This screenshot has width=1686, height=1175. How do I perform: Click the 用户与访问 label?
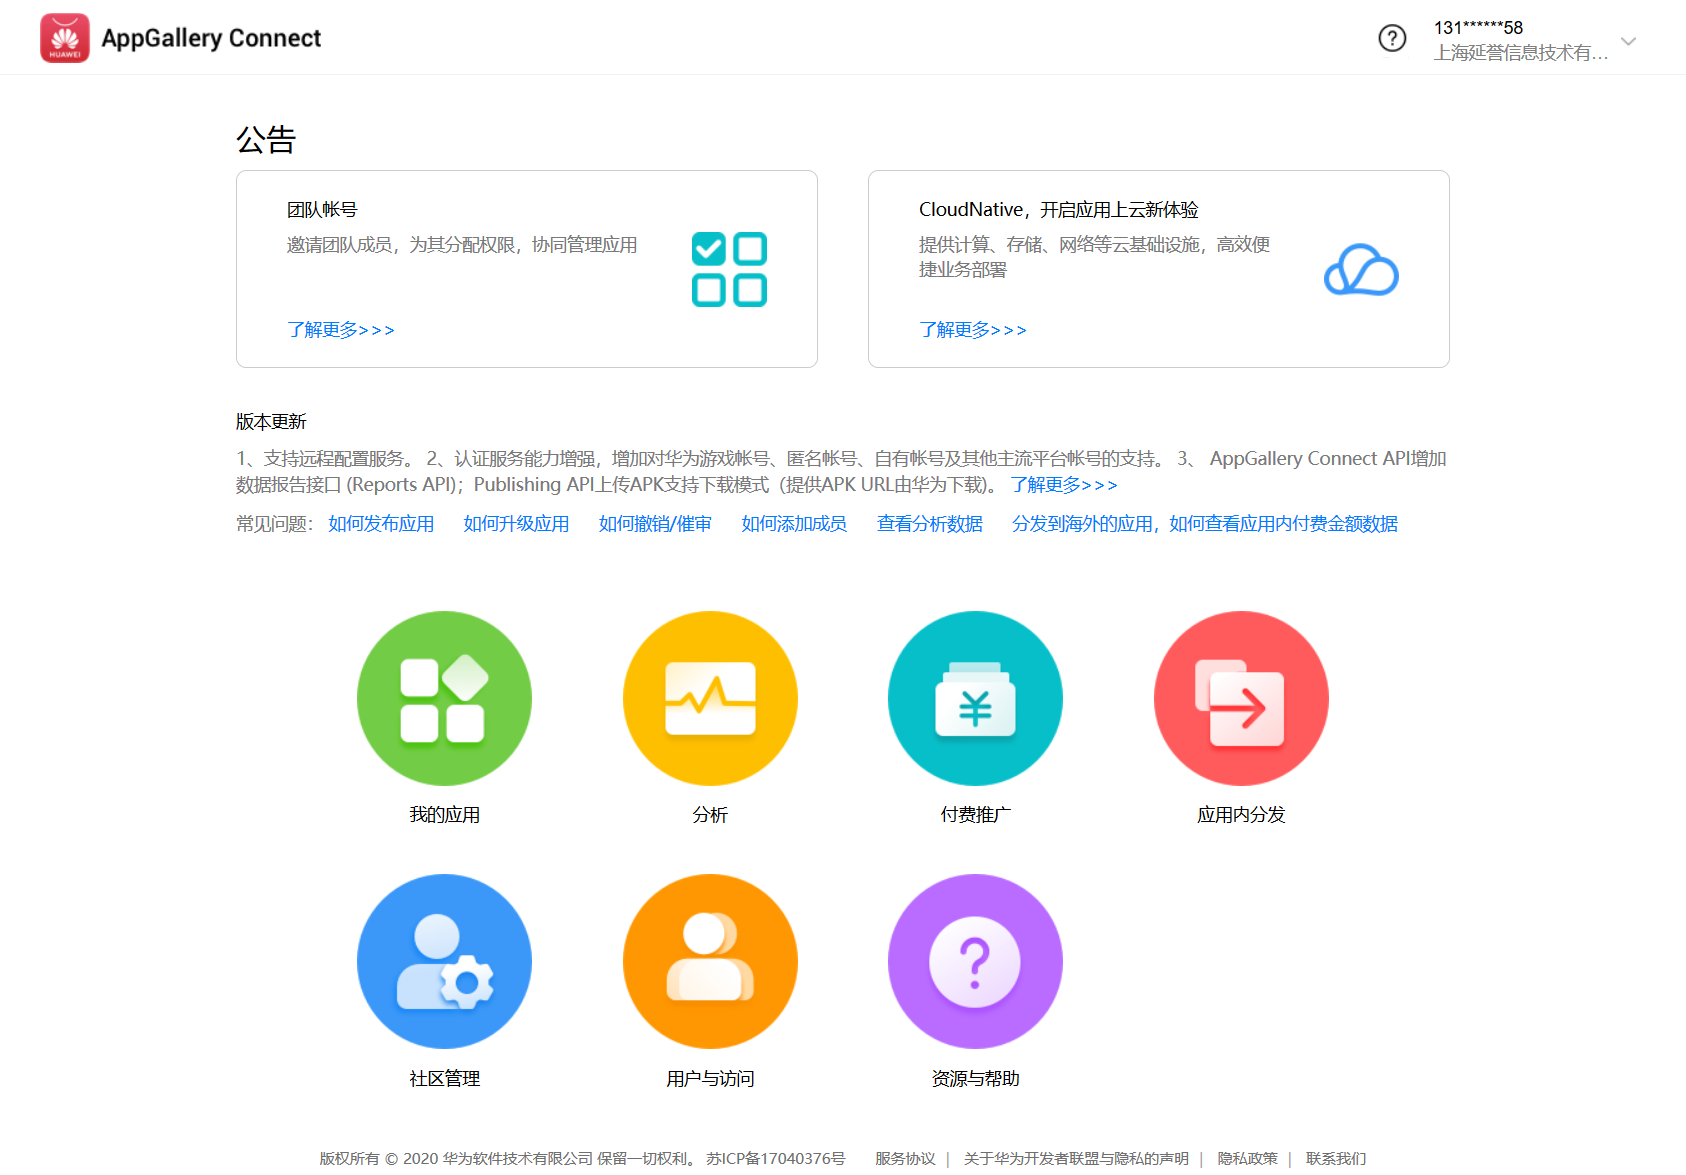tap(710, 1079)
